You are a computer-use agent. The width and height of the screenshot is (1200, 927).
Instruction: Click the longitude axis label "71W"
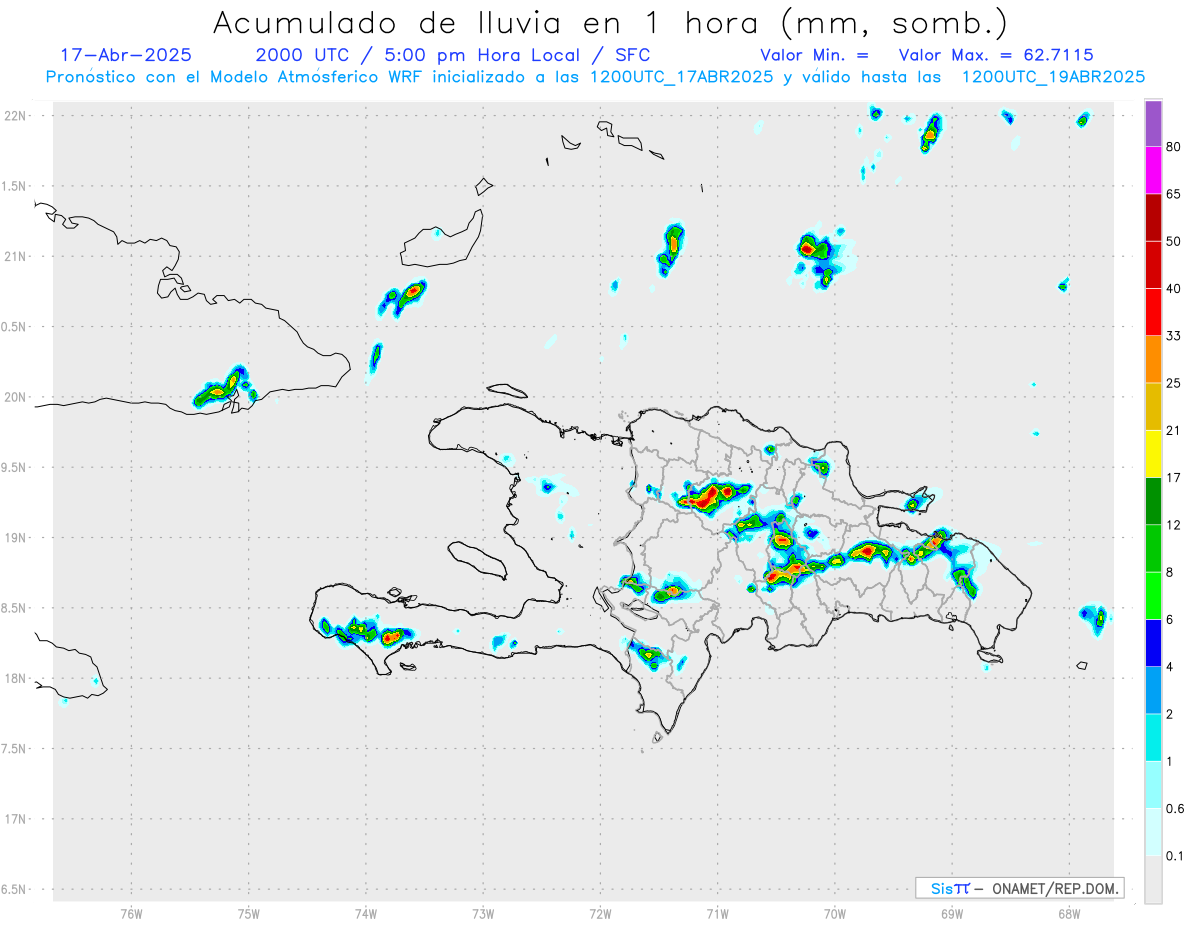717,914
